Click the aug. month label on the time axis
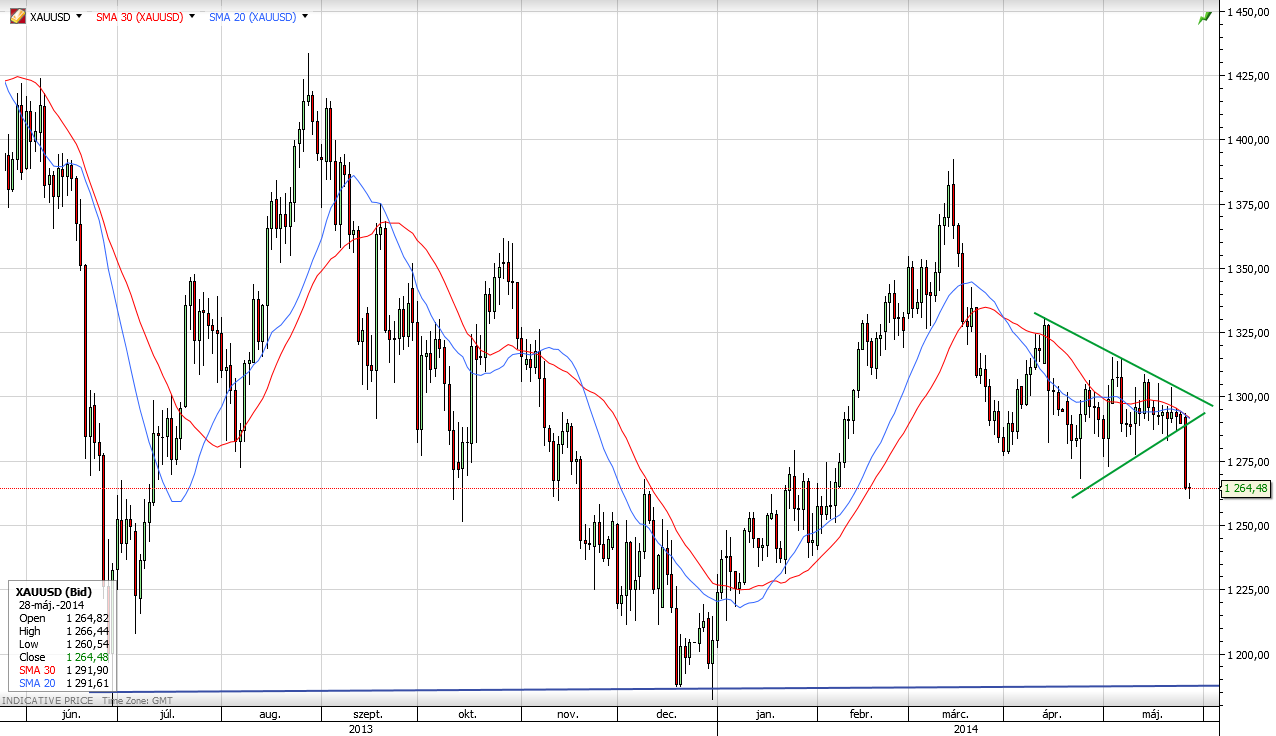The height and width of the screenshot is (736, 1276). [270, 715]
